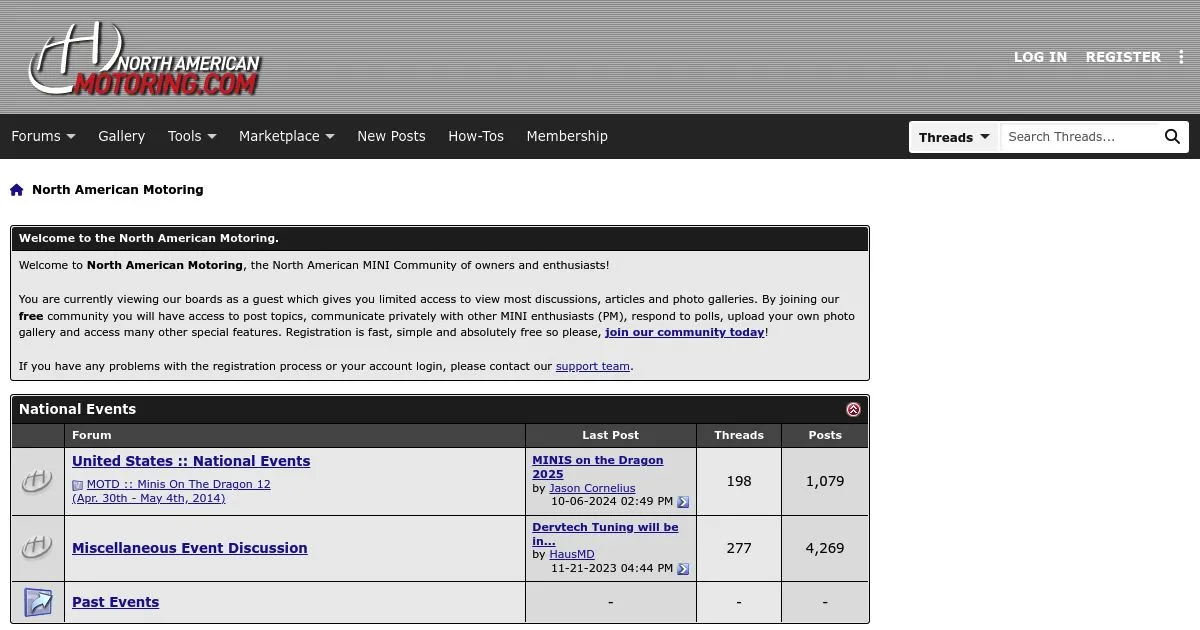Click the small icon beside MOTD subforum
The image size is (1200, 630).
tap(77, 485)
